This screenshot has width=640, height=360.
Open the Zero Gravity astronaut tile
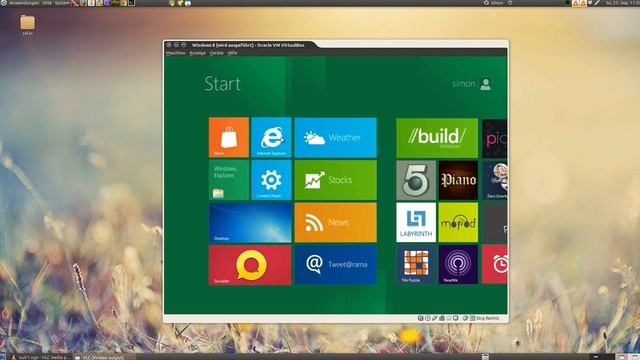(x=495, y=180)
